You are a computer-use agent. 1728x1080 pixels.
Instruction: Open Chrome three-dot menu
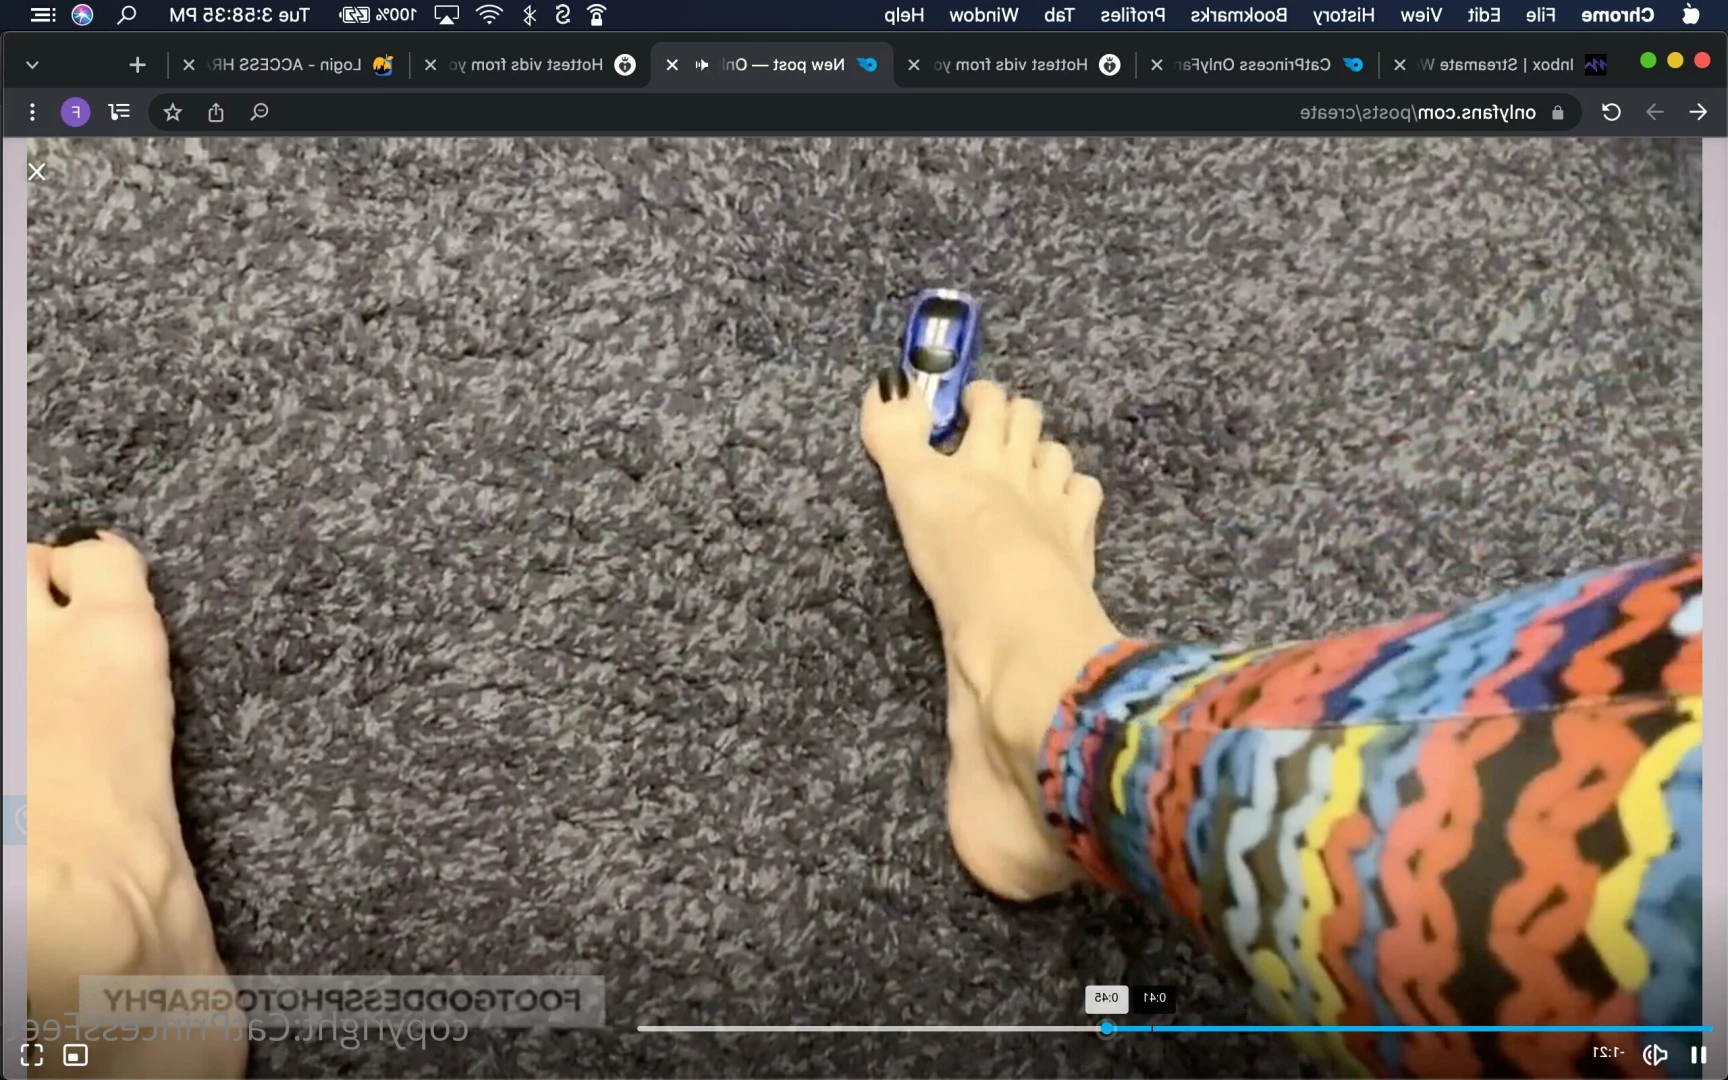(x=32, y=112)
